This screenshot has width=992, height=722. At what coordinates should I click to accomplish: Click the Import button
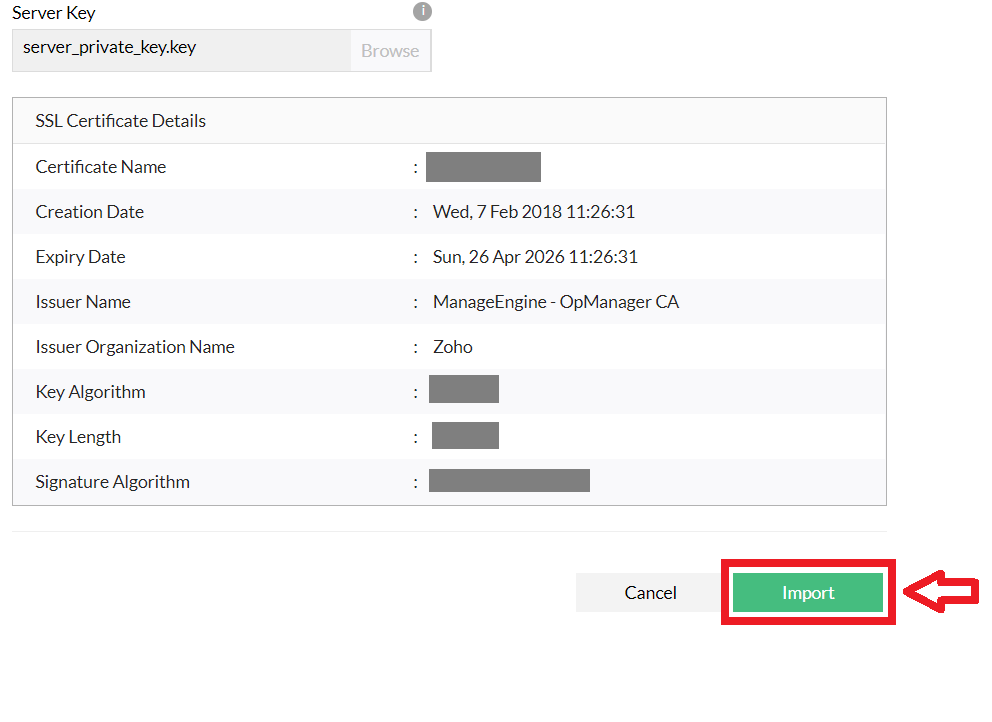(807, 592)
